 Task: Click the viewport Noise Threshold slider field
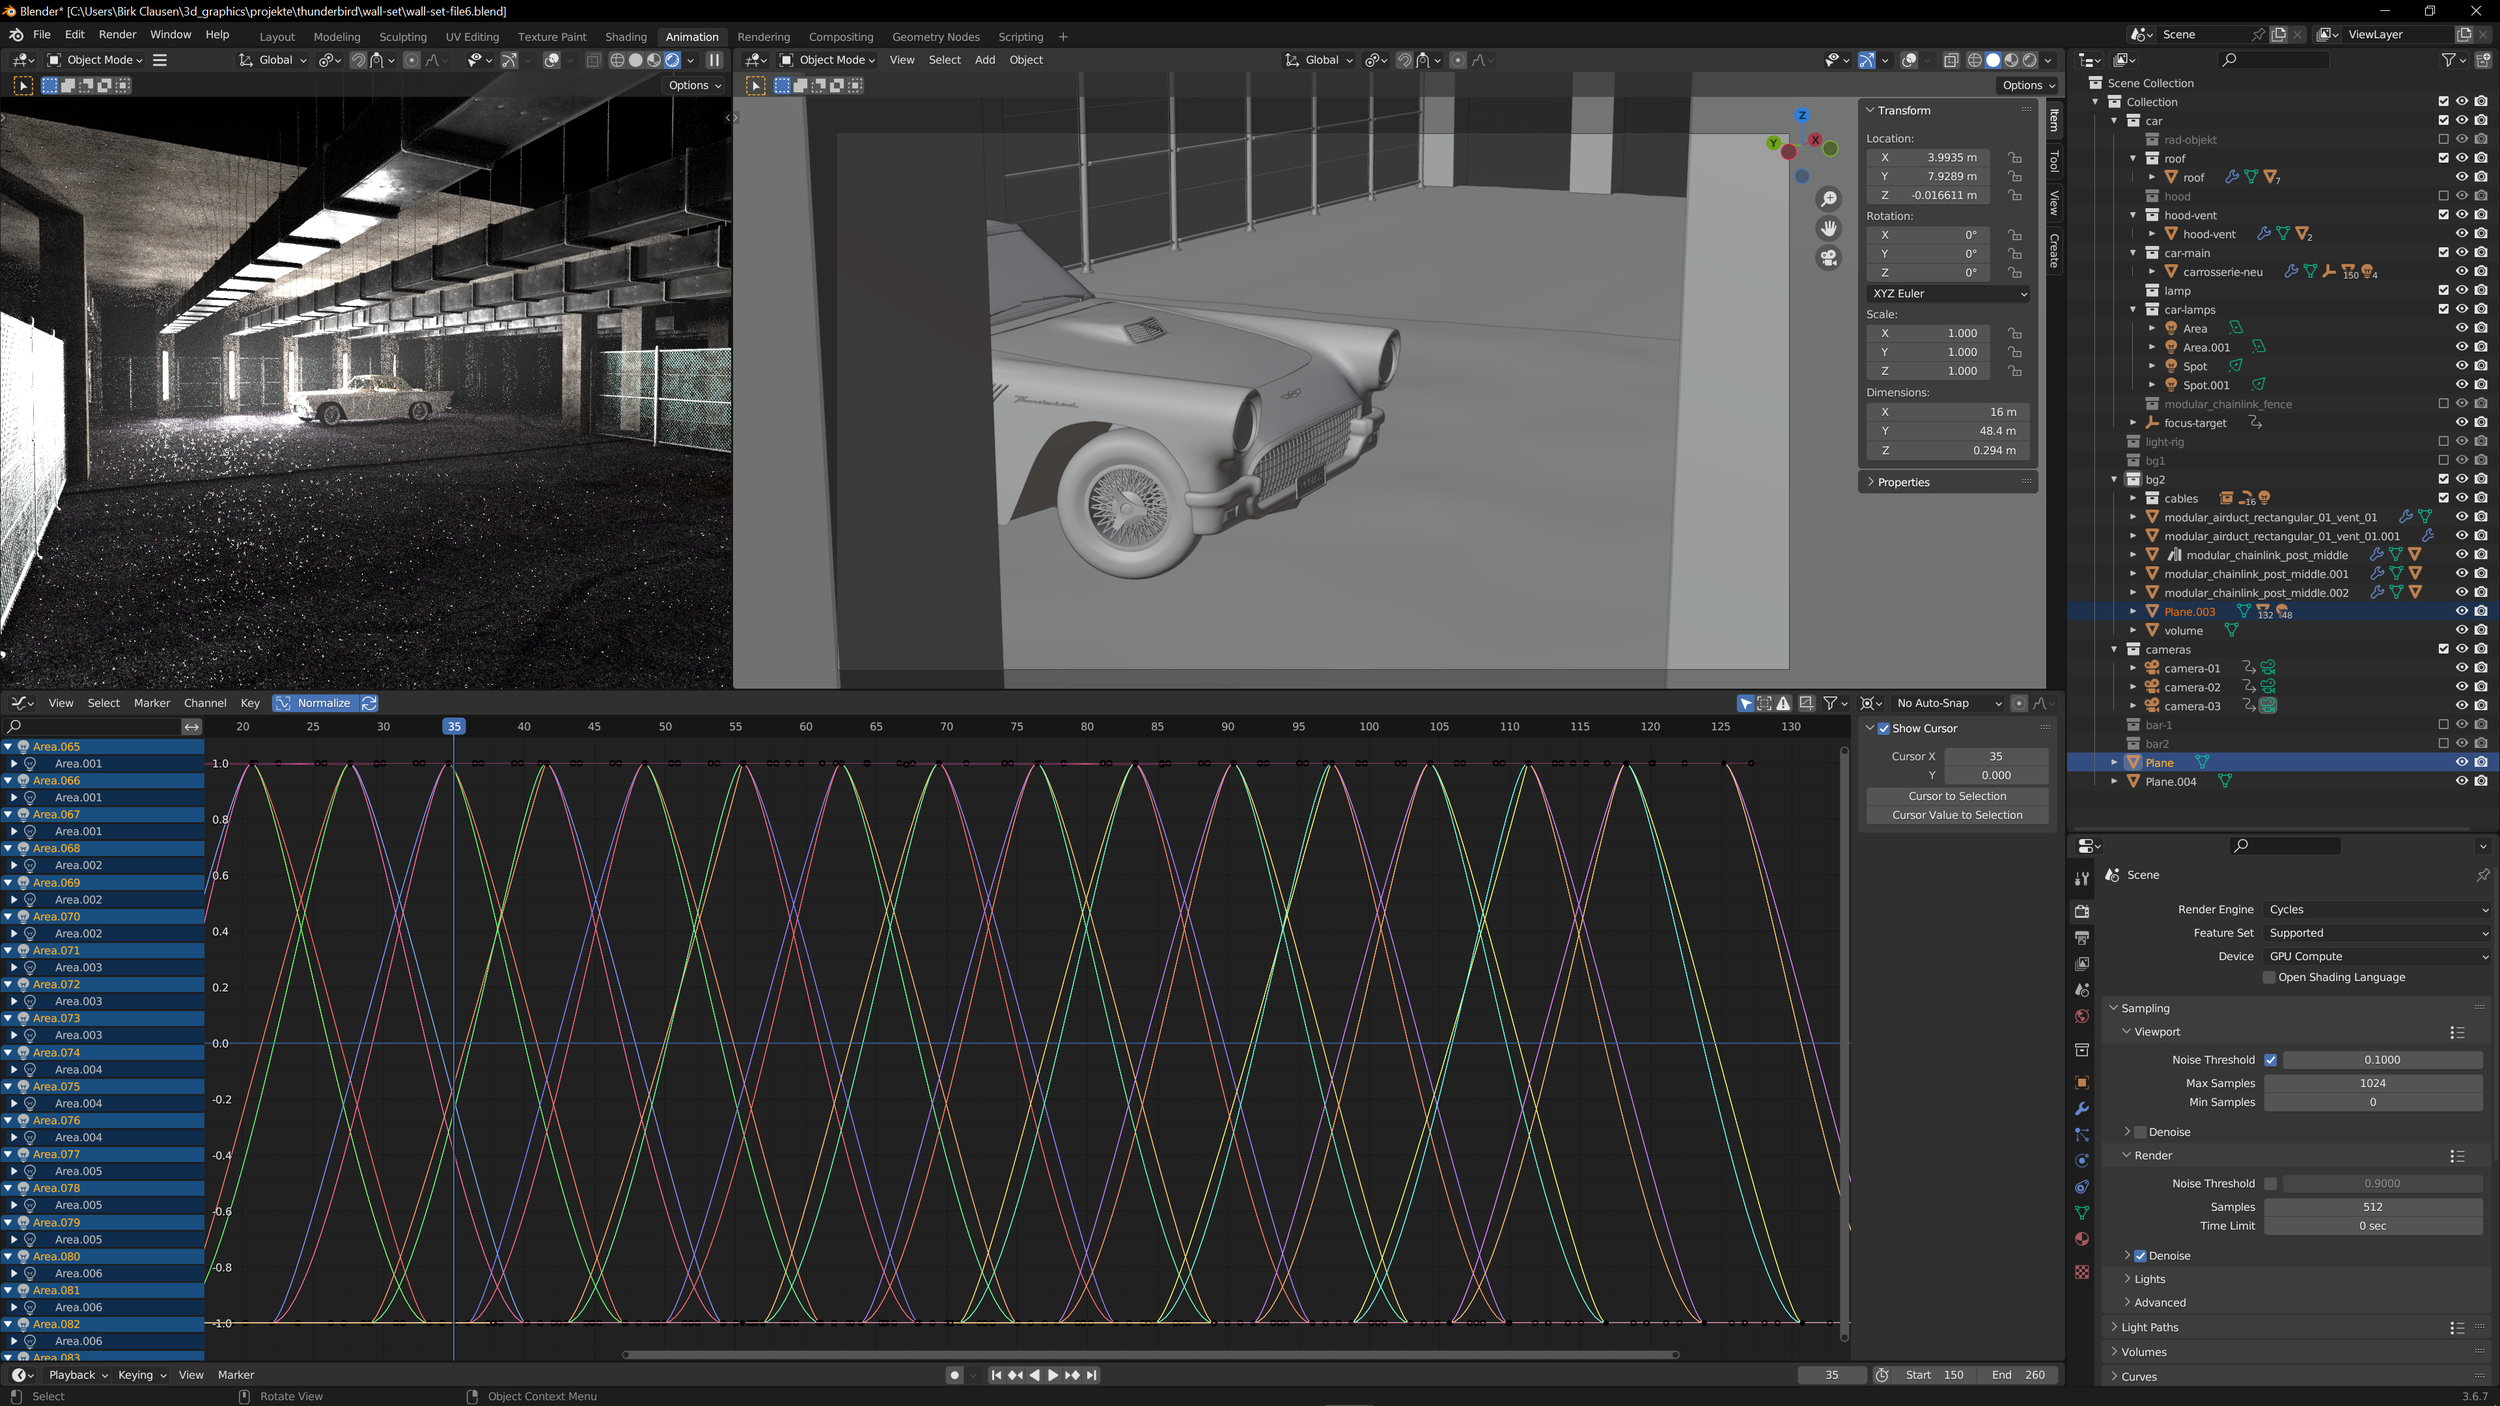2381,1059
